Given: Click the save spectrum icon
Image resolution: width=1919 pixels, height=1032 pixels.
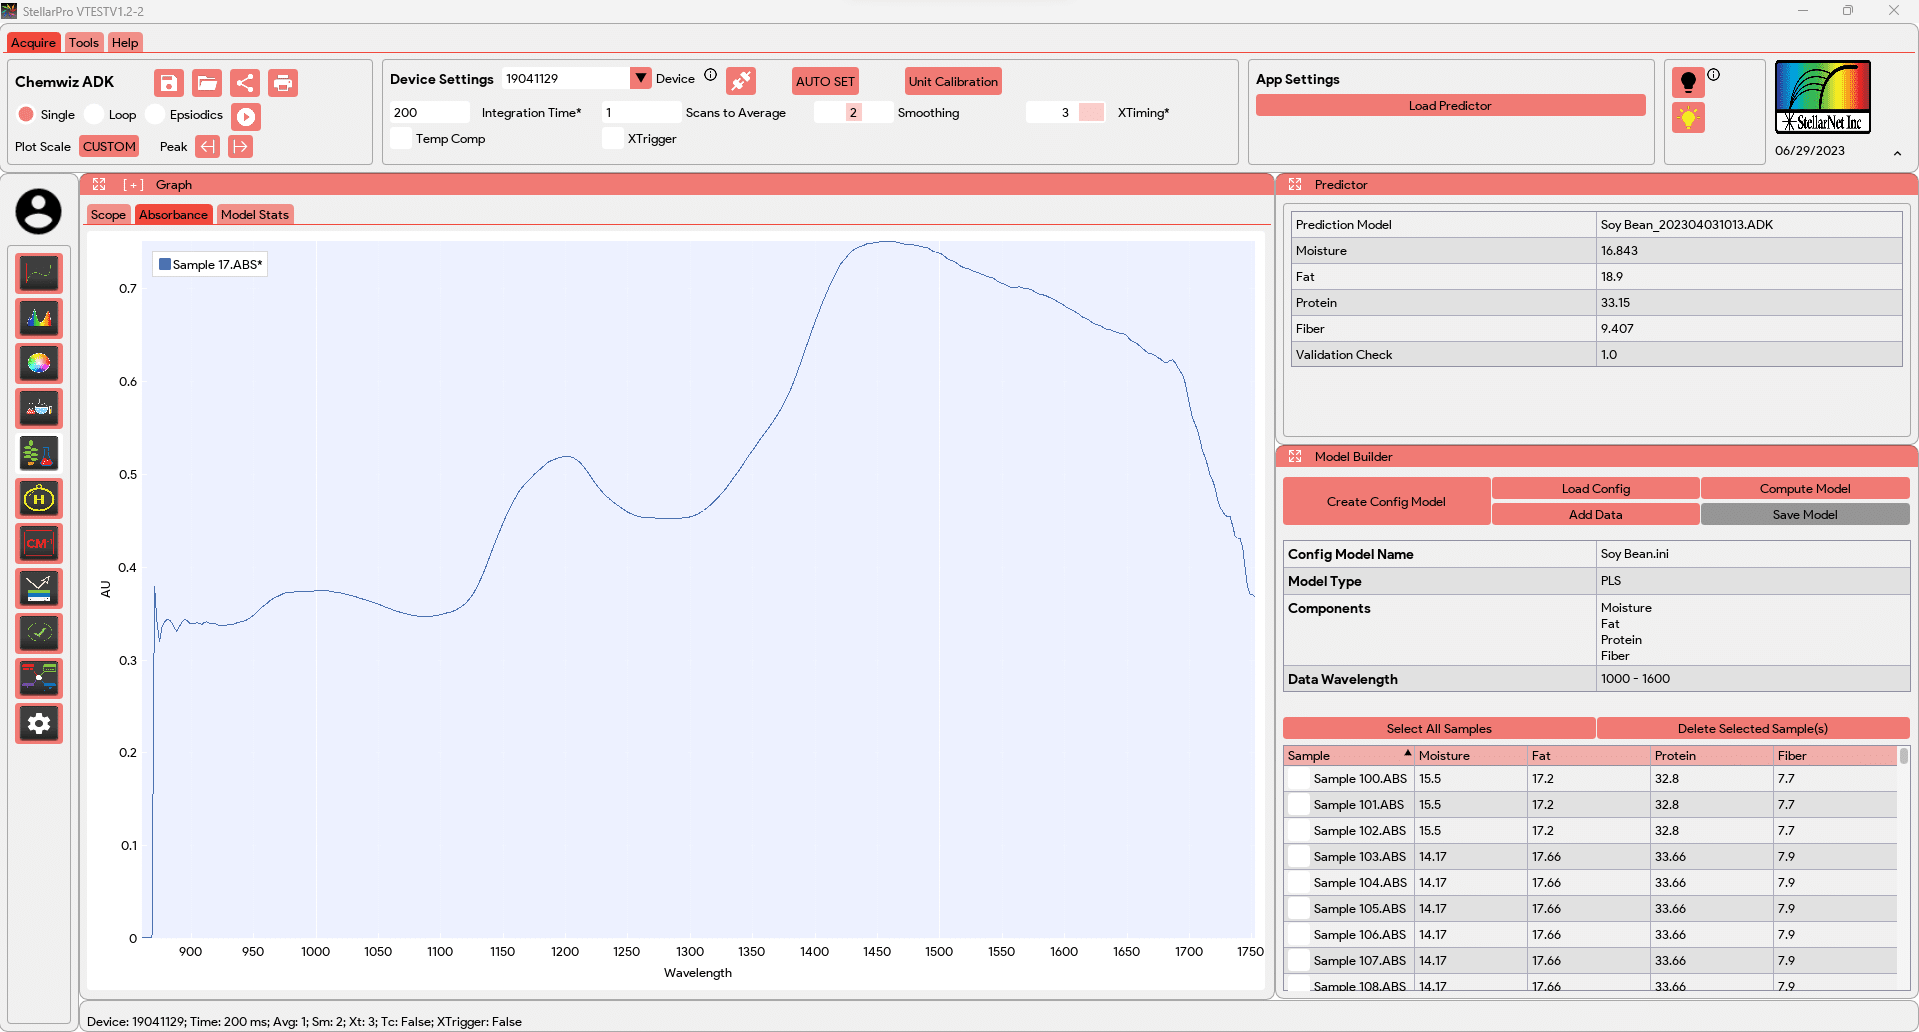Looking at the screenshot, I should [169, 83].
